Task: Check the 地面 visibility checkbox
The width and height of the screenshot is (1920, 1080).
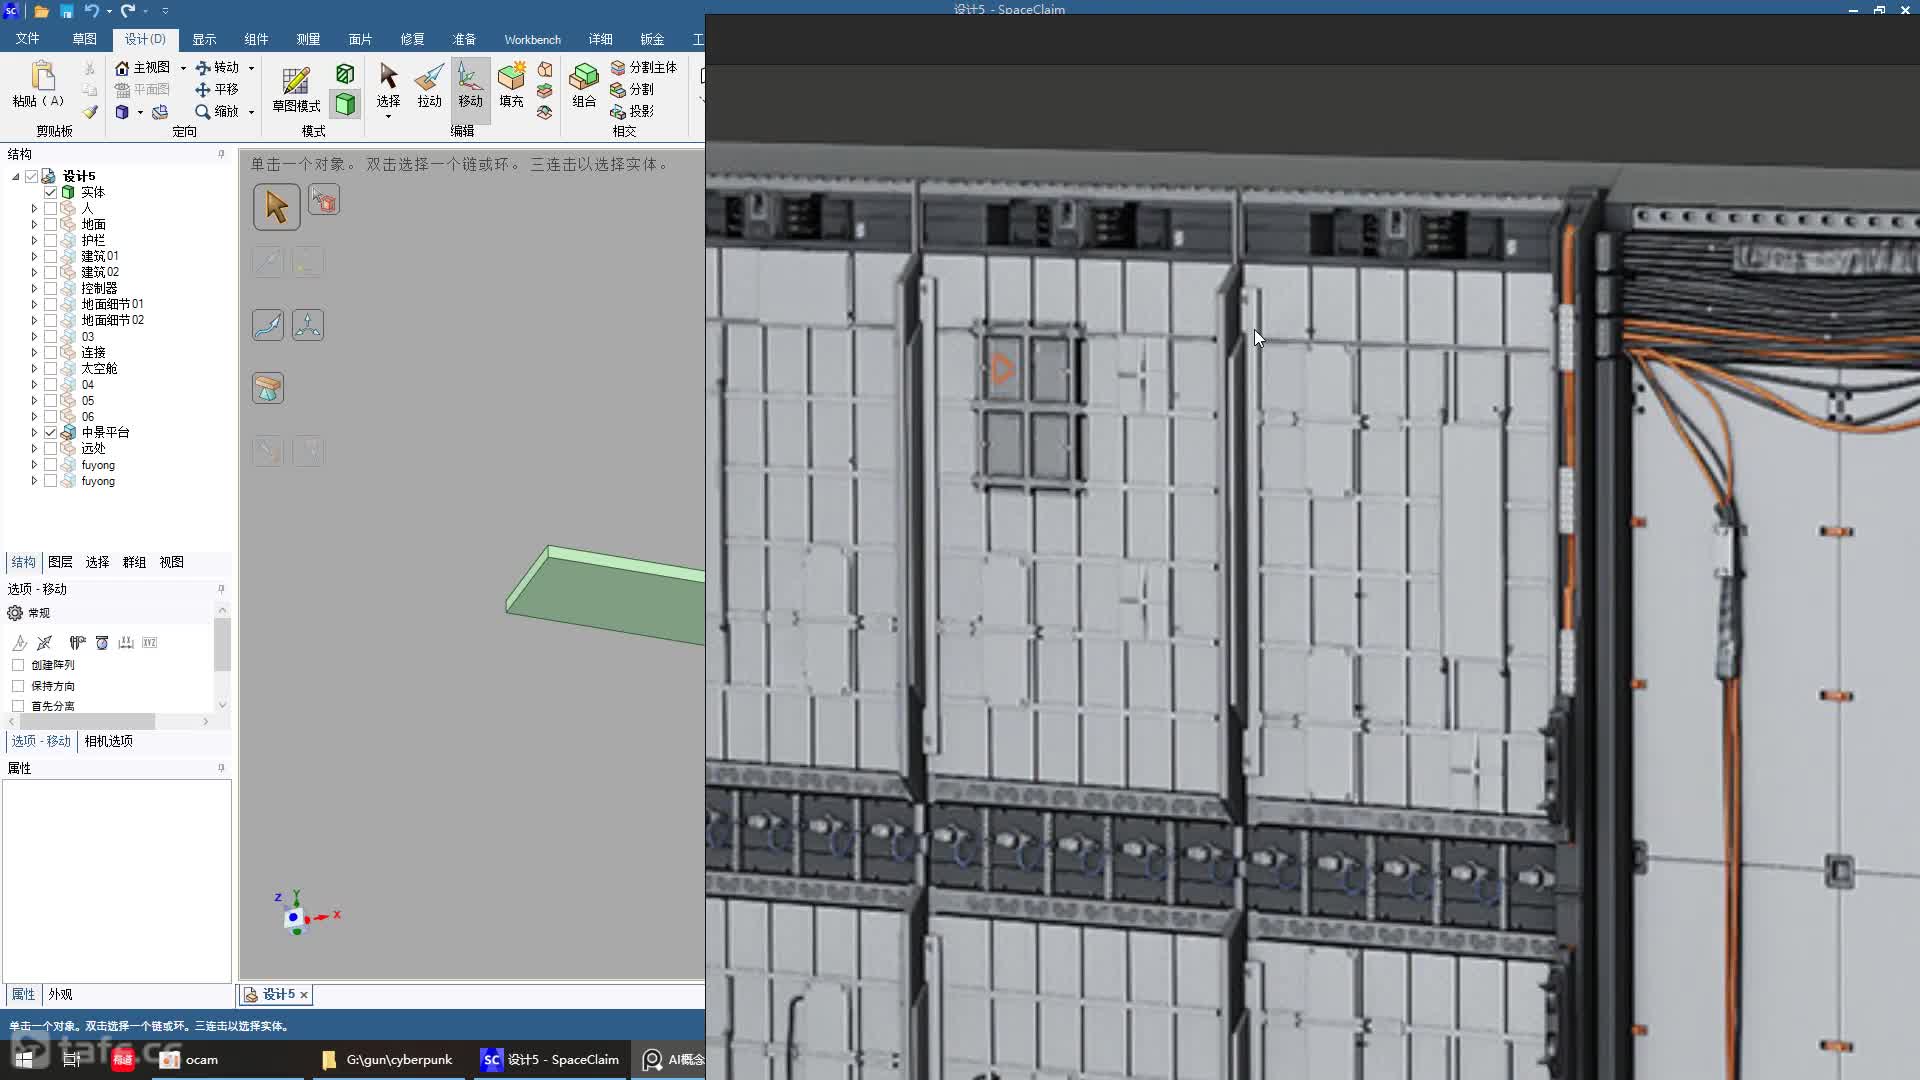Action: pyautogui.click(x=50, y=224)
